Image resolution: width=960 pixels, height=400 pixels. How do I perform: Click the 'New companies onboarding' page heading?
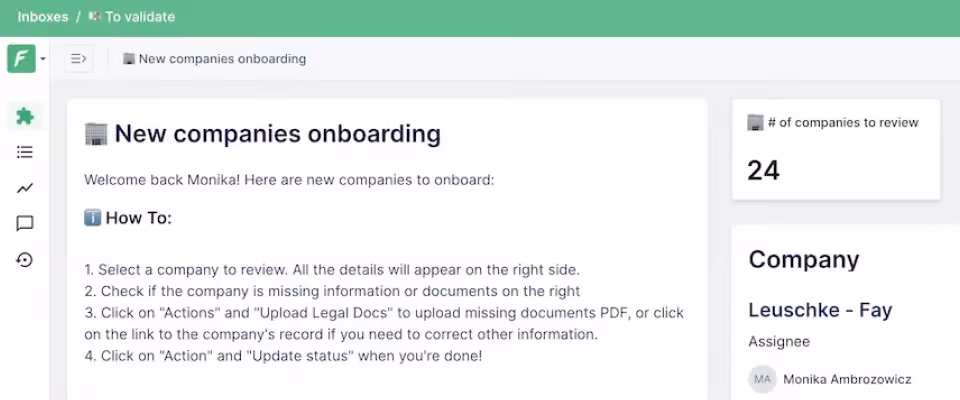(277, 134)
